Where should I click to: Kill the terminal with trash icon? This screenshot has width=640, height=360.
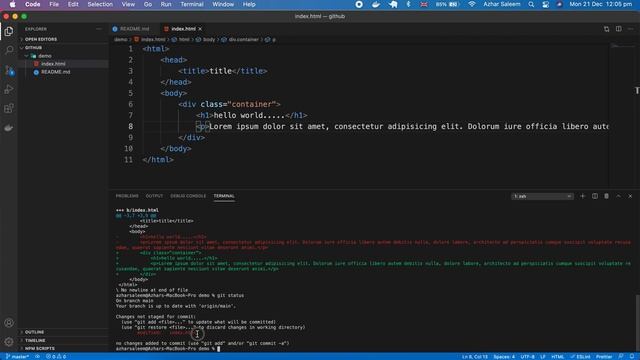(607, 196)
